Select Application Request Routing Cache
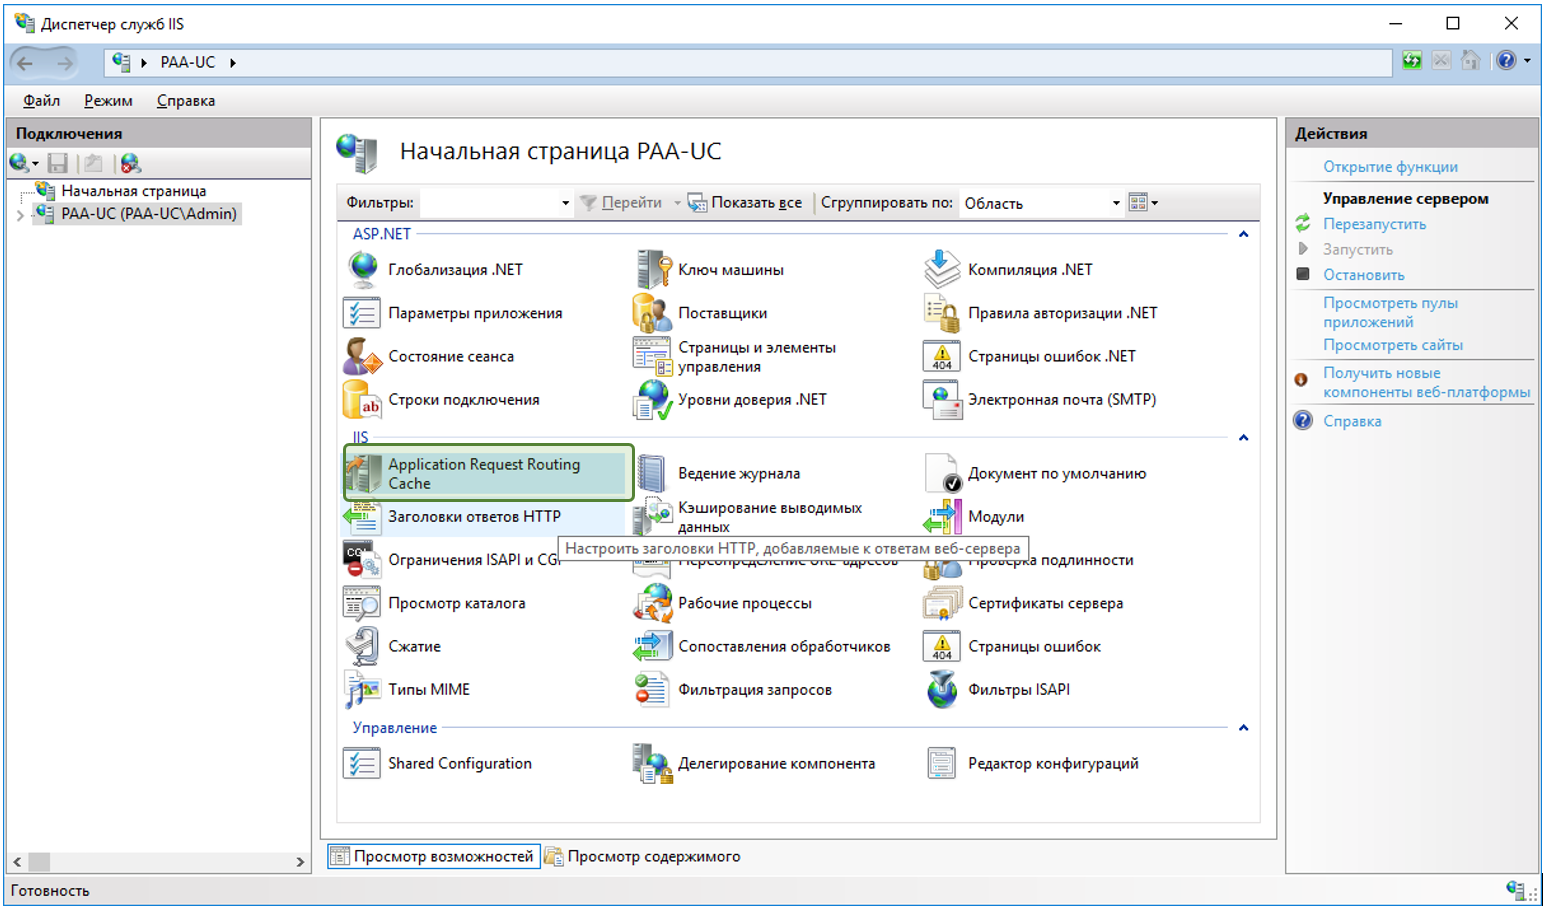Image resolution: width=1546 pixels, height=910 pixels. [x=489, y=473]
